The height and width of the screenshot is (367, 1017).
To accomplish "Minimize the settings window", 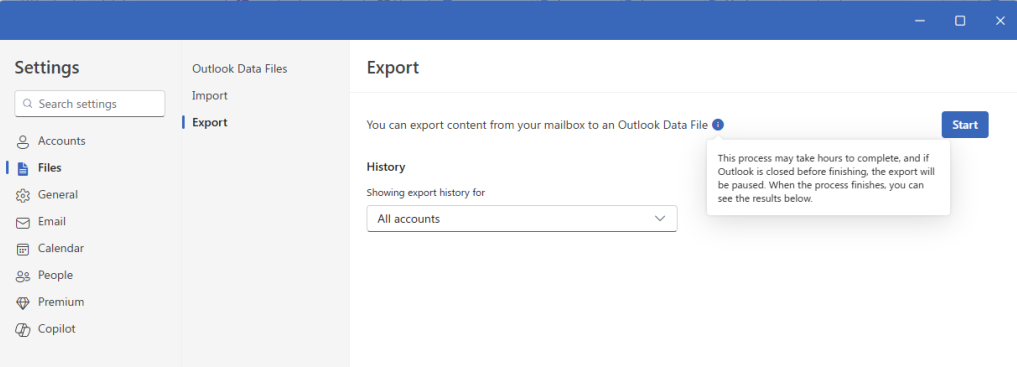I will (919, 21).
